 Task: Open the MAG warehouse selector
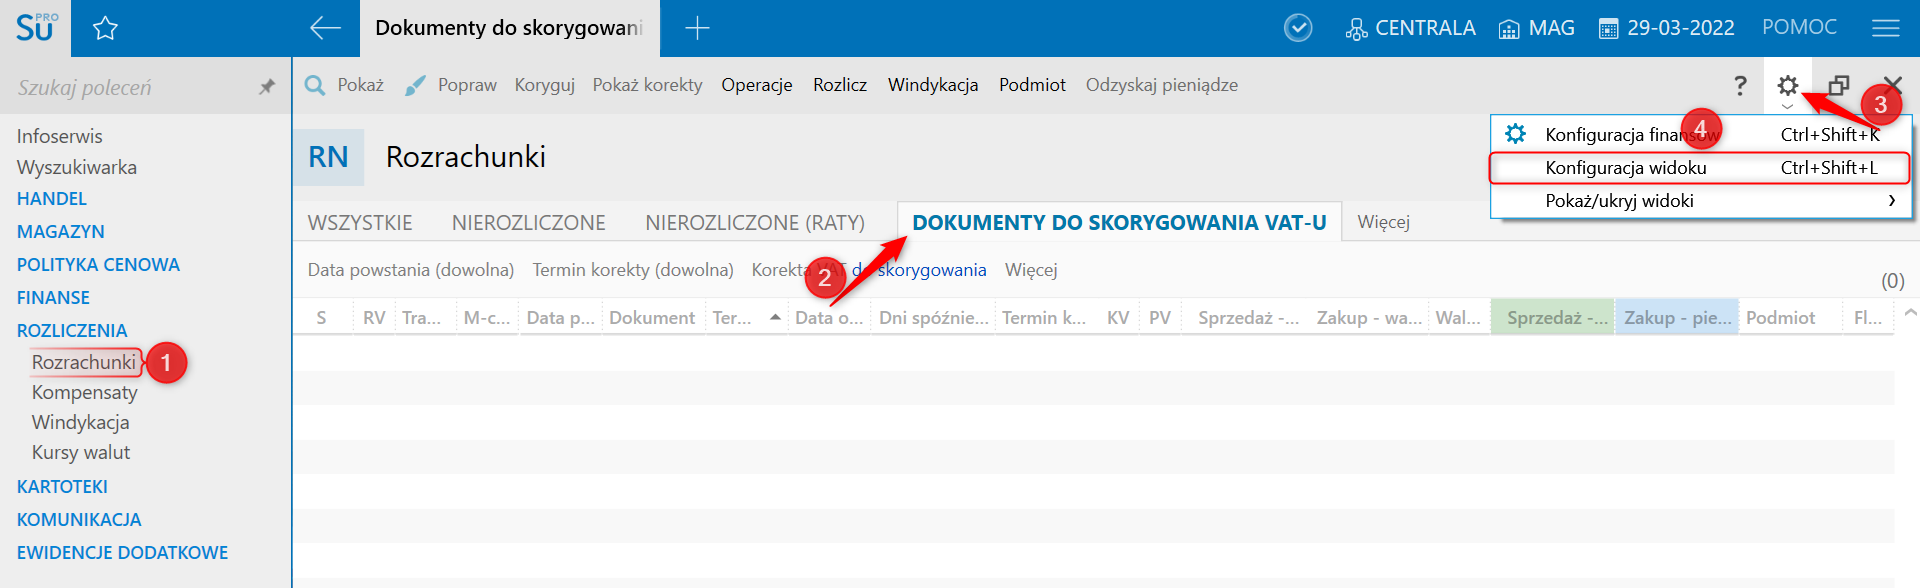click(1536, 28)
